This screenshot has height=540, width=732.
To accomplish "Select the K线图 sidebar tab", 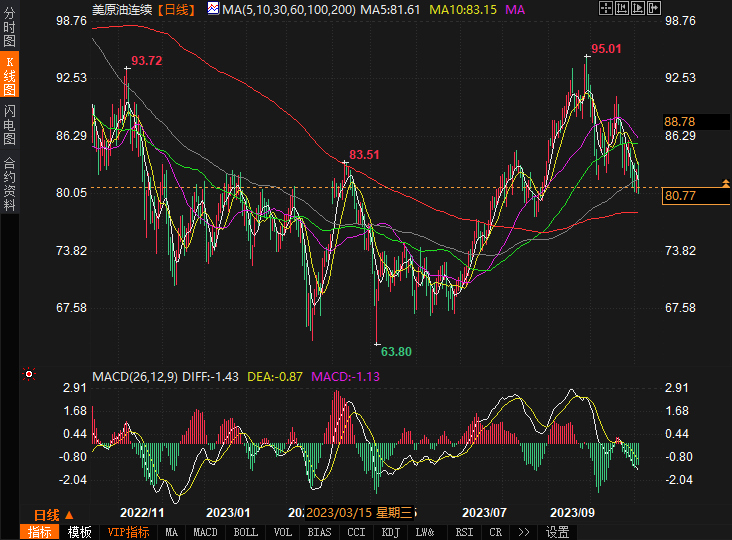I will (x=9, y=76).
